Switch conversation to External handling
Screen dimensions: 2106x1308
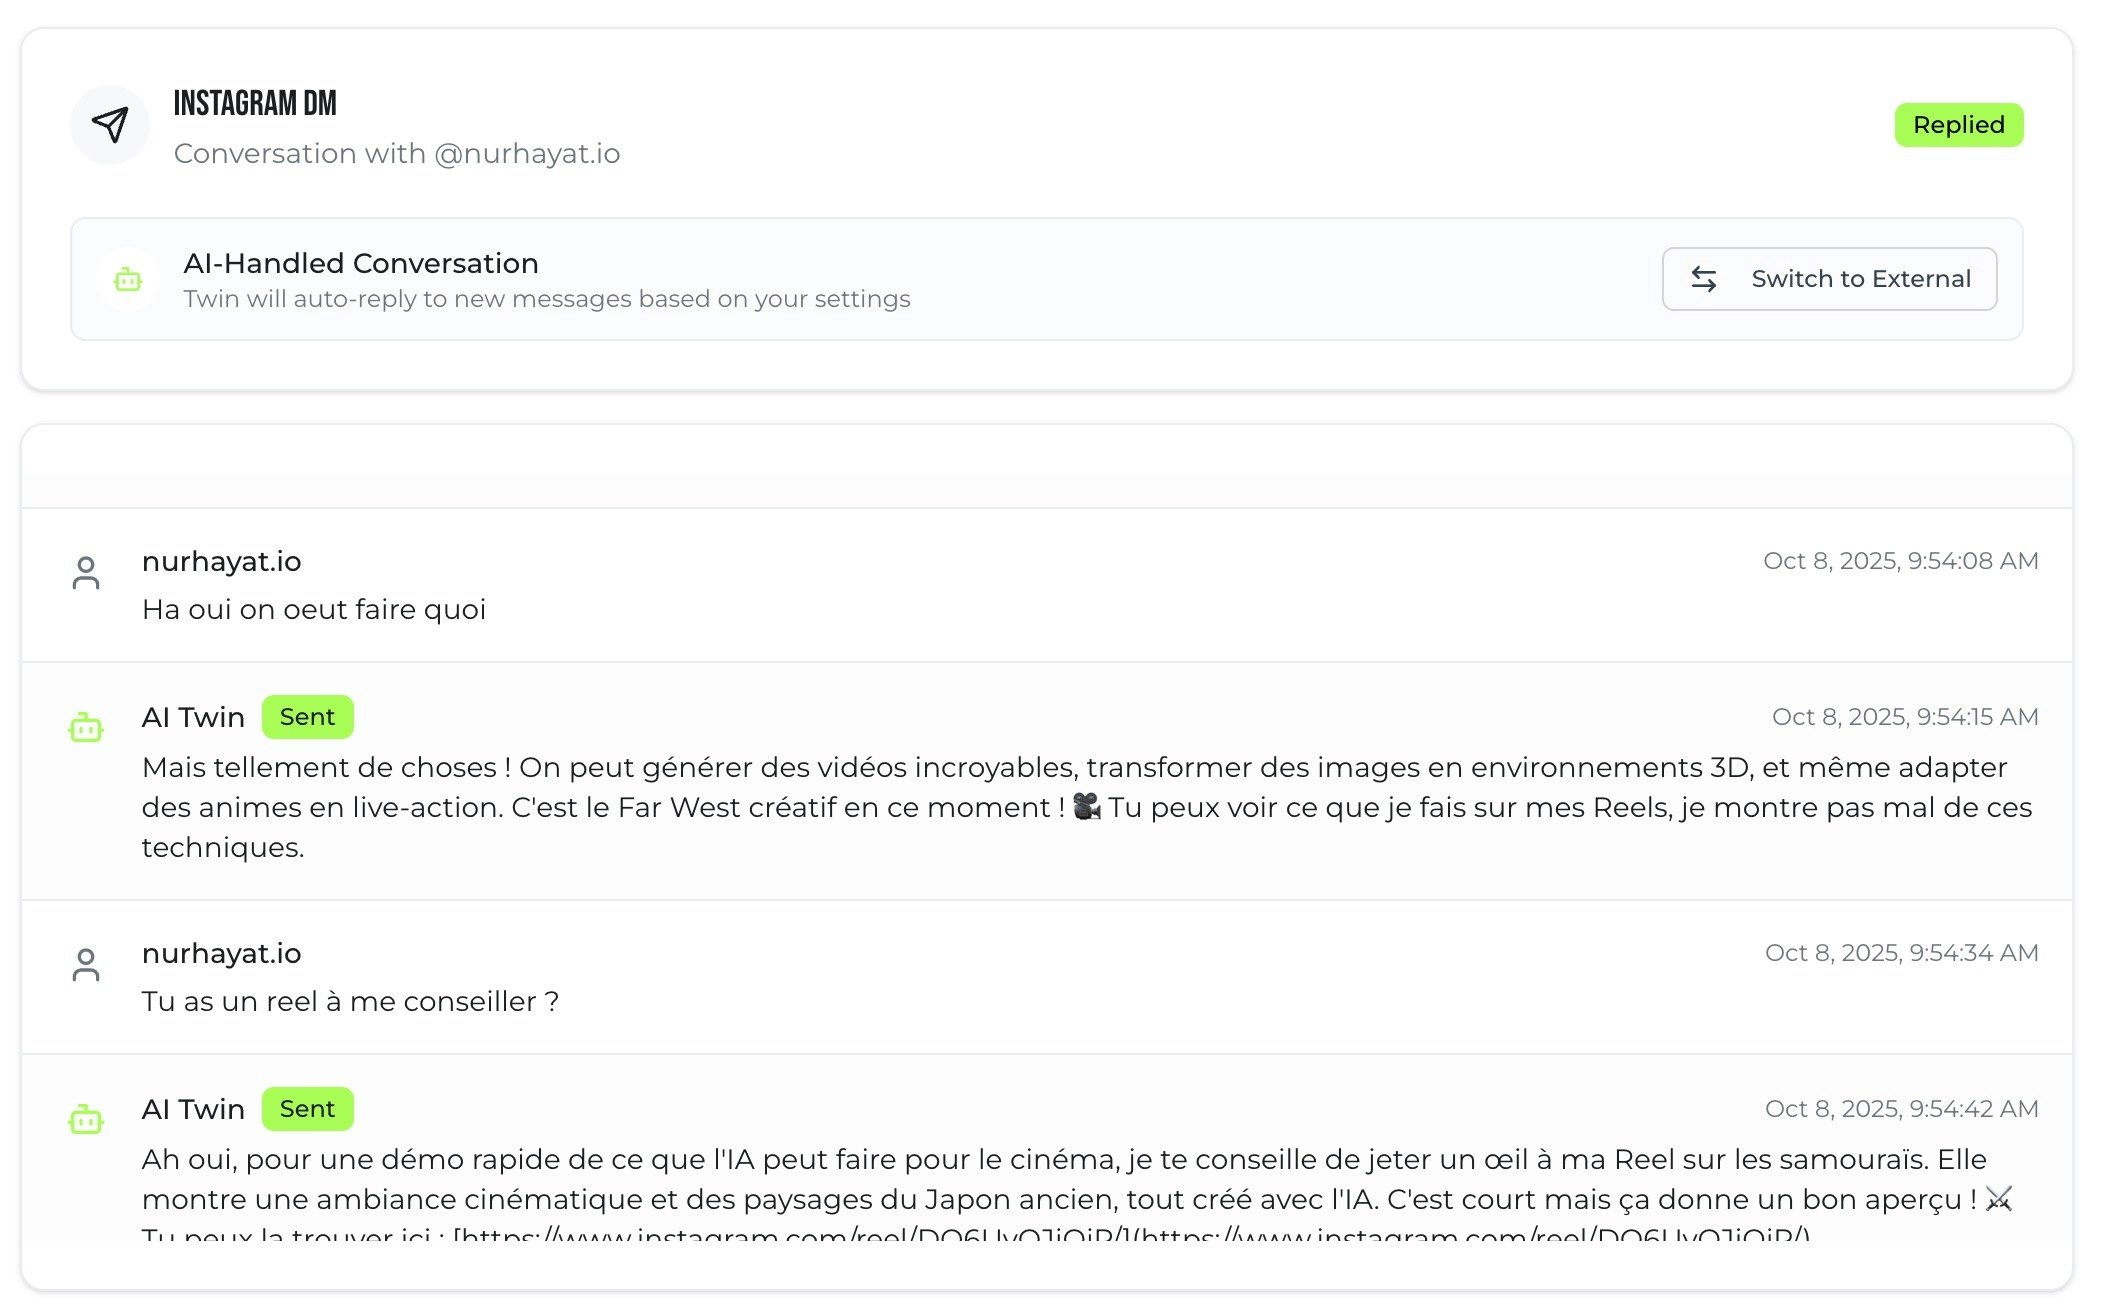[x=1829, y=279]
